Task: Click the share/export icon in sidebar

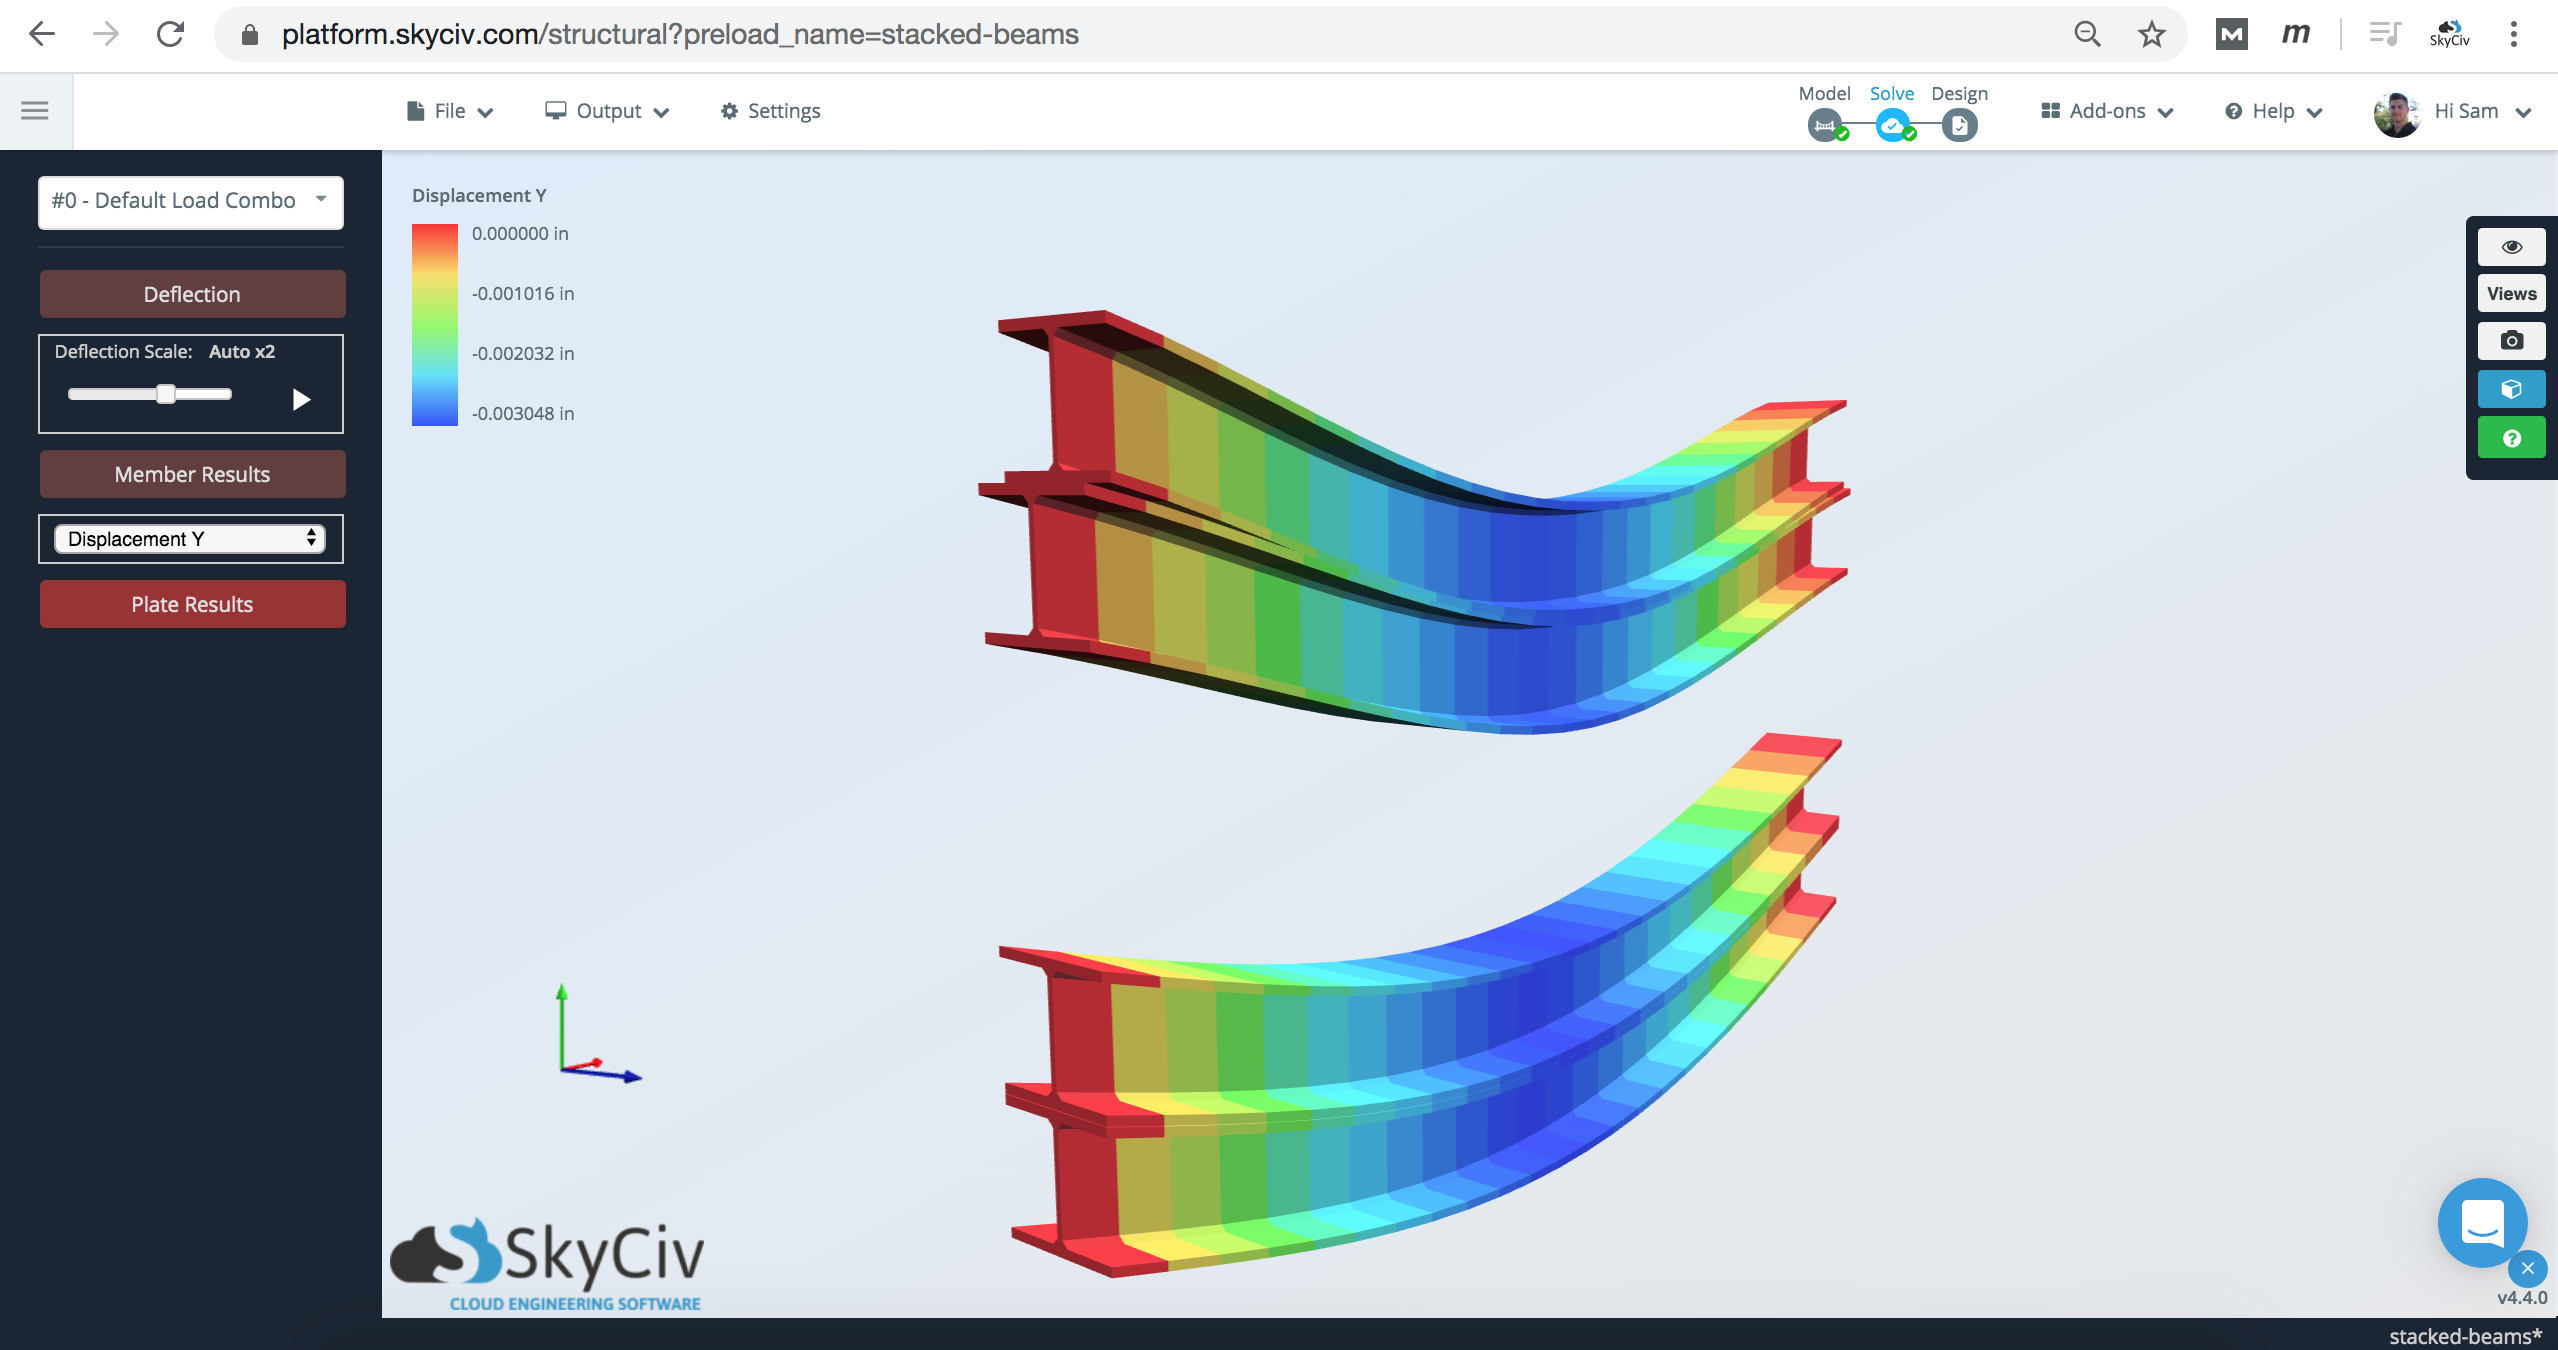Action: [x=2511, y=389]
